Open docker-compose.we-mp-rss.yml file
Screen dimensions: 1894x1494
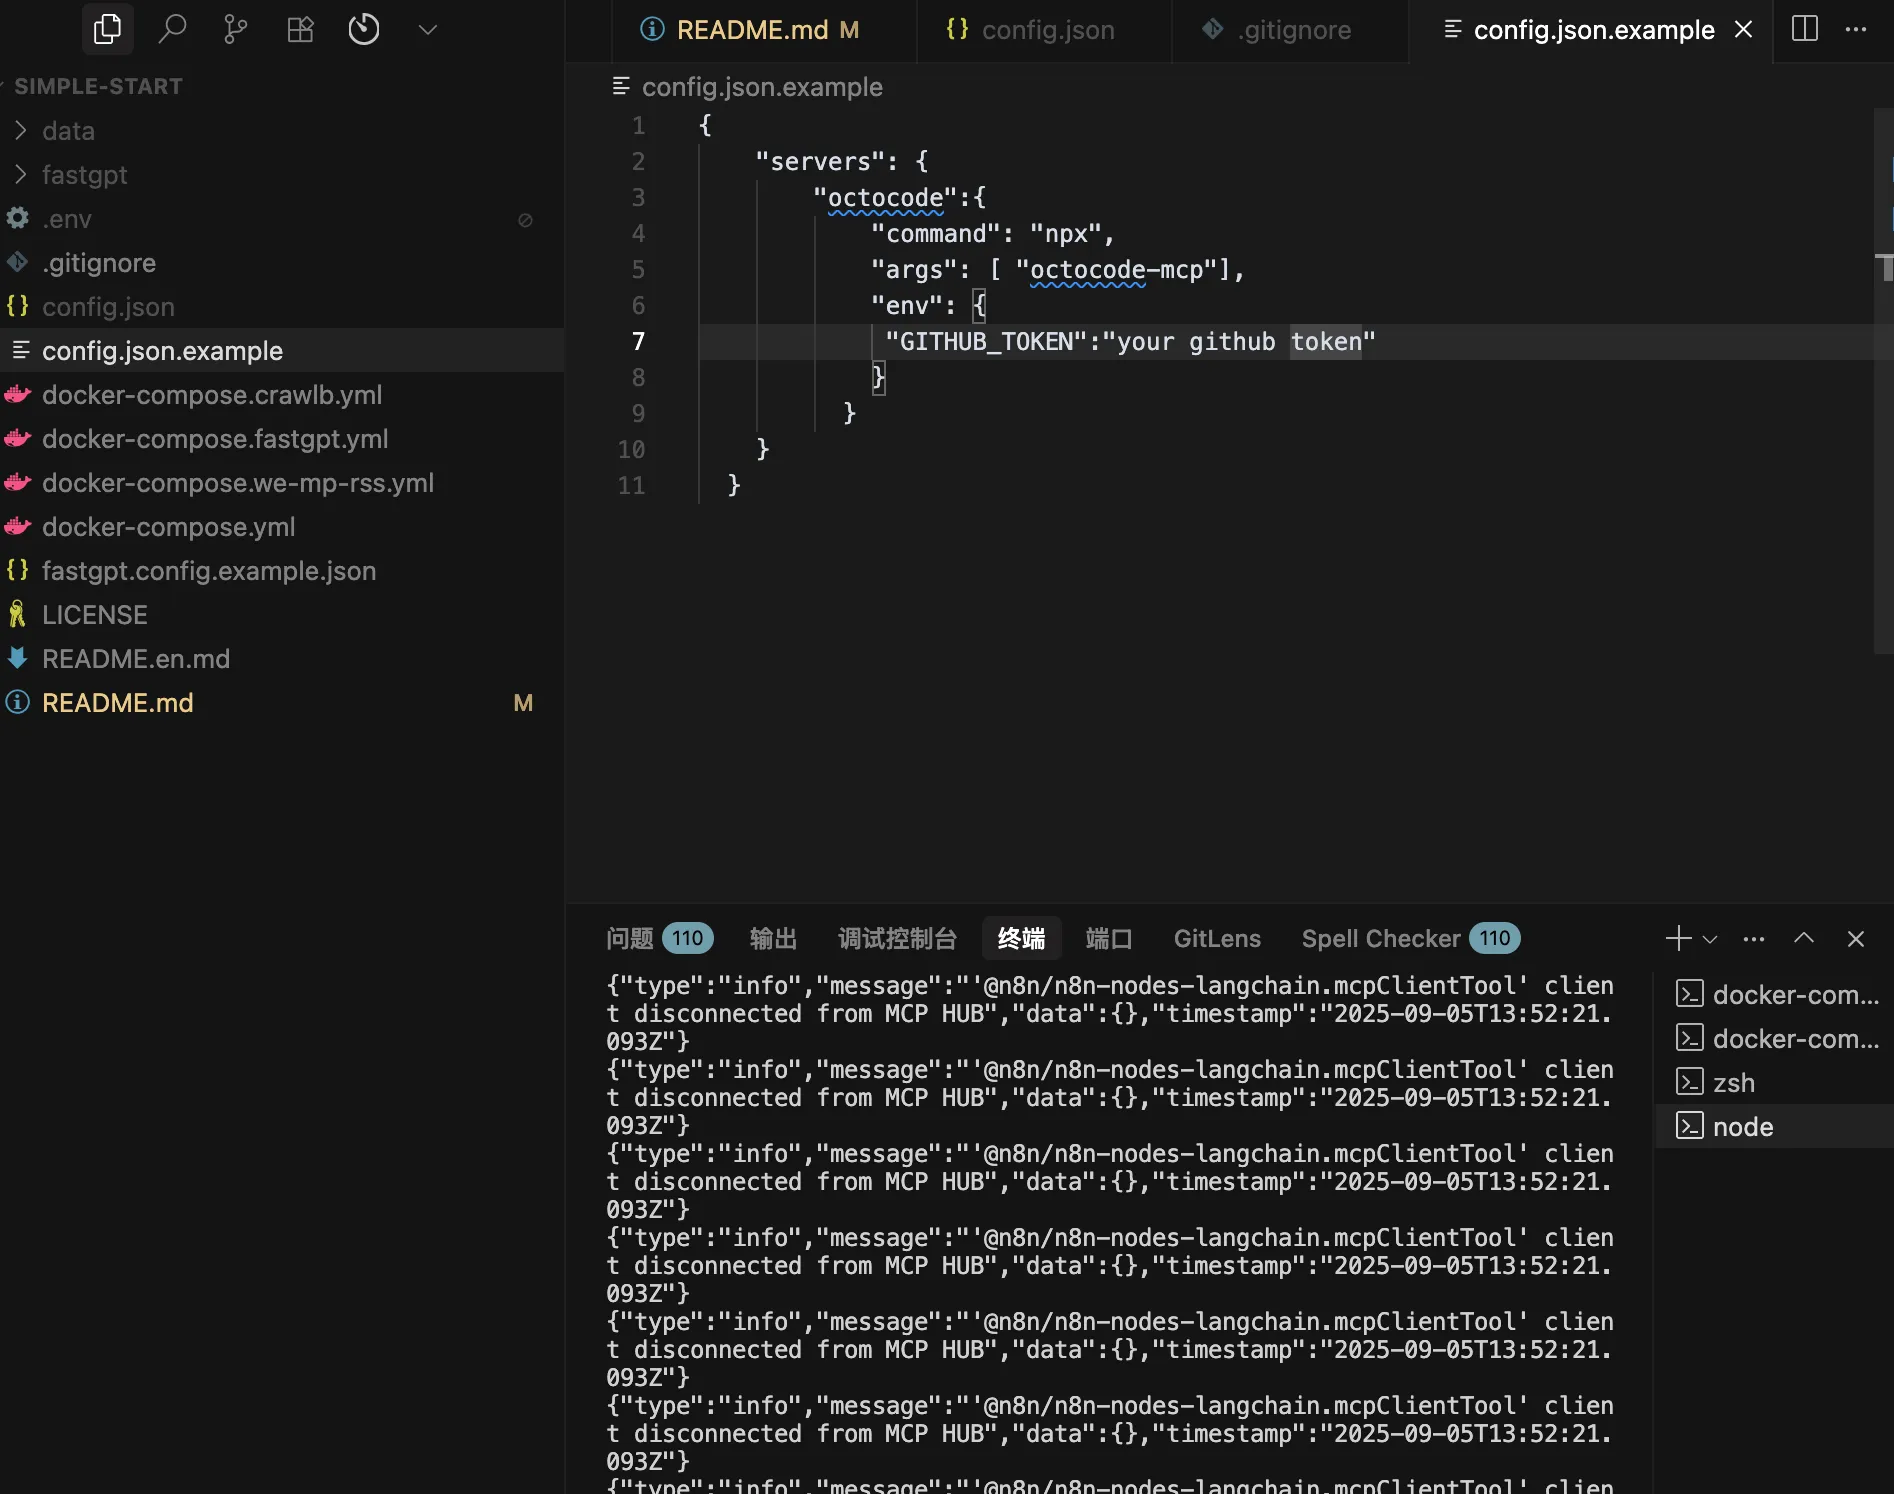point(282,483)
